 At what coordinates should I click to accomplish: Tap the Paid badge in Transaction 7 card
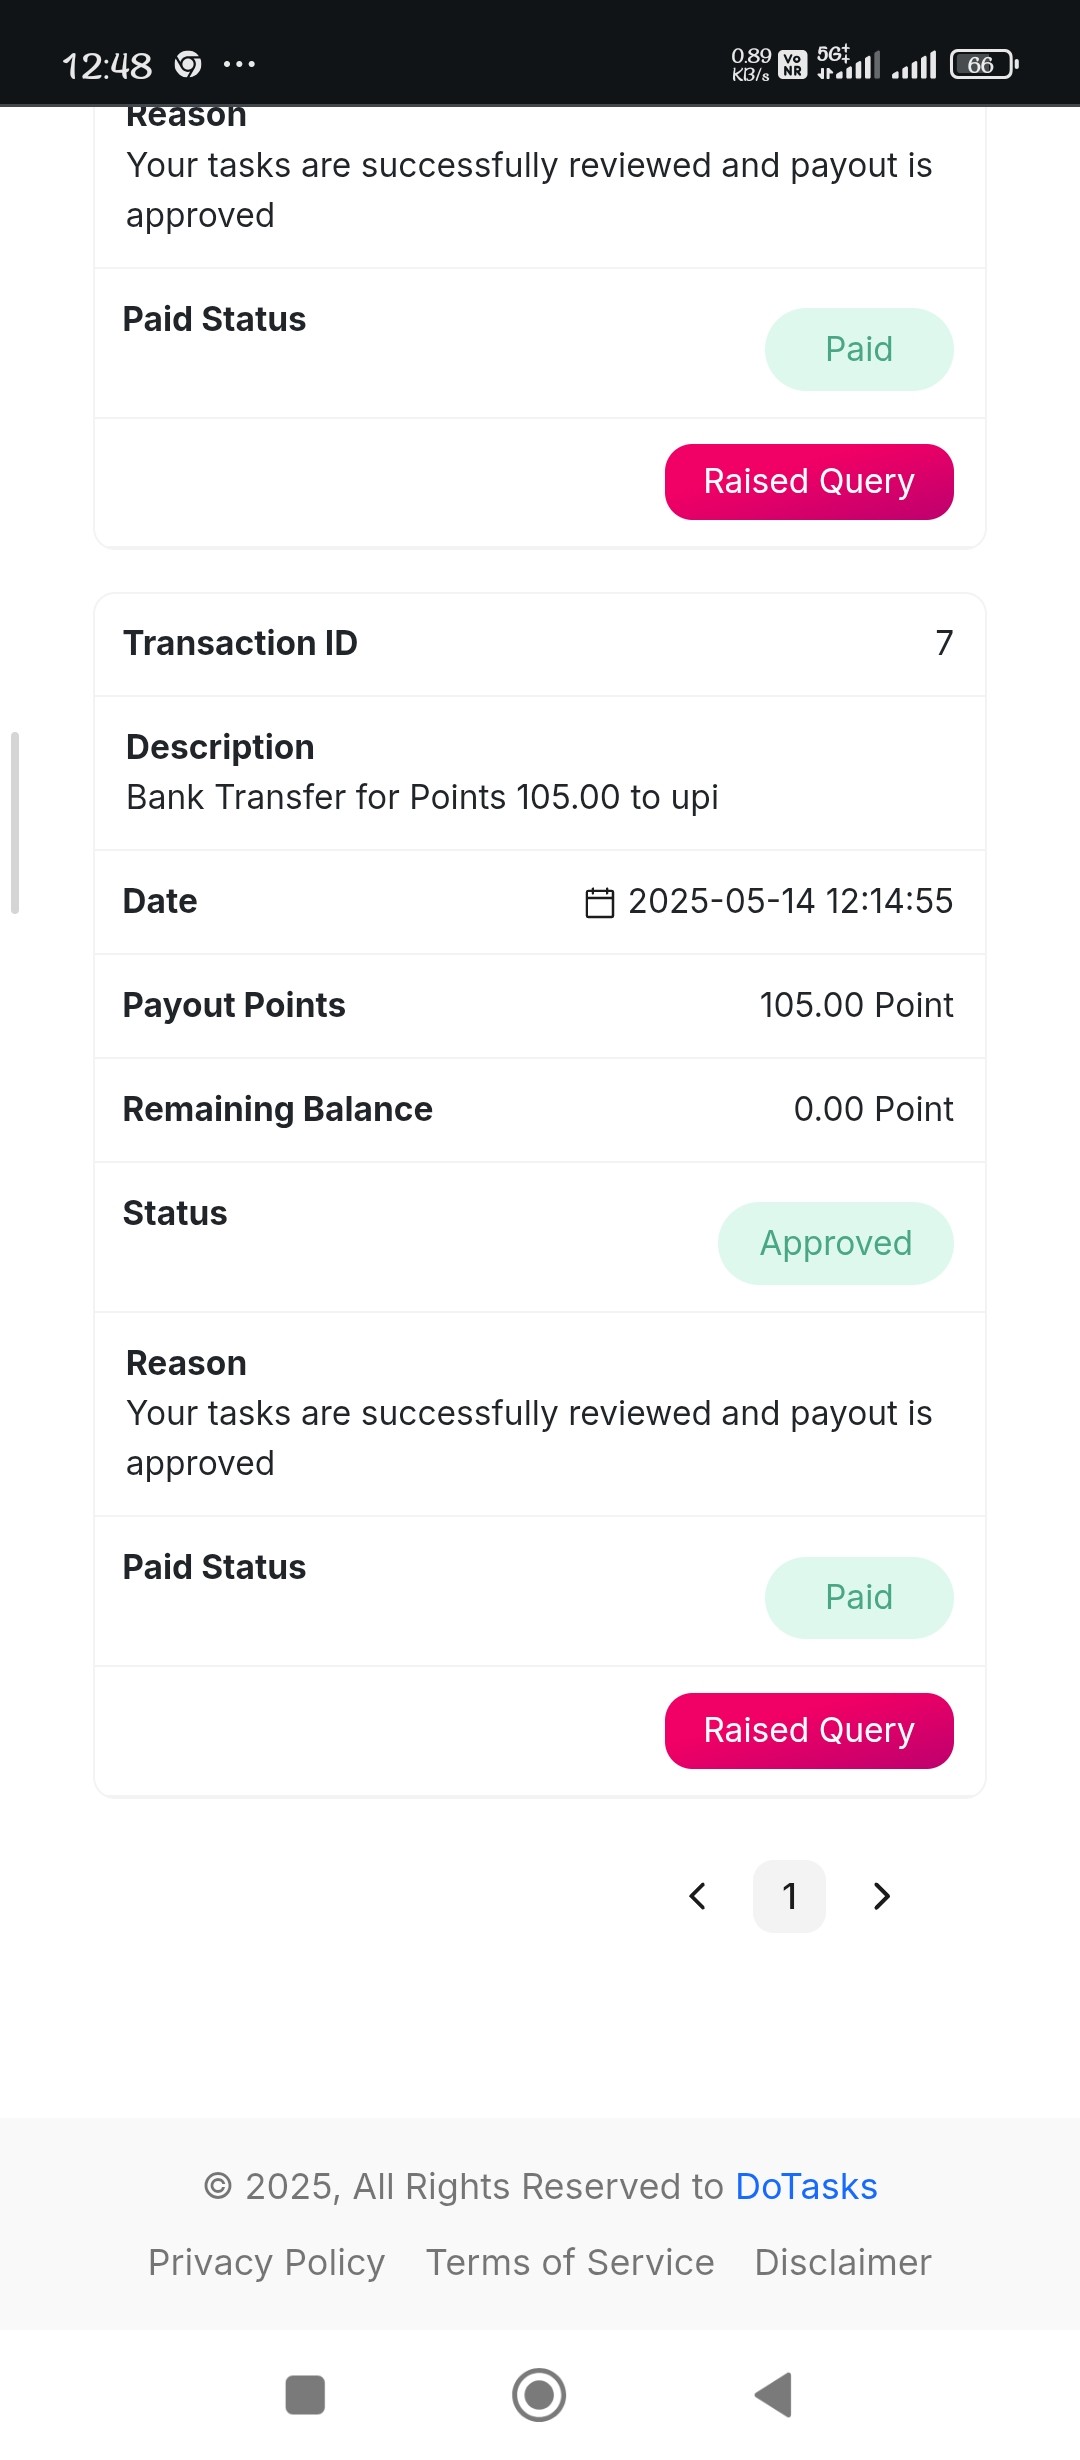[x=859, y=1597]
